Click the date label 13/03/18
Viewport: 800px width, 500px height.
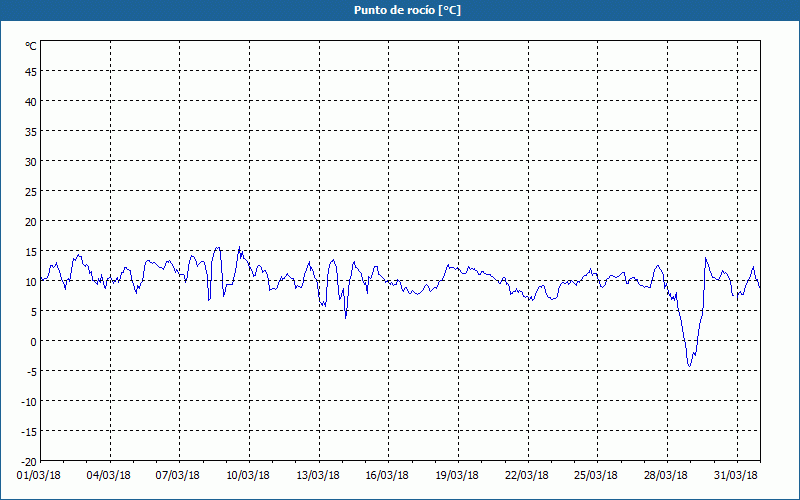point(318,476)
